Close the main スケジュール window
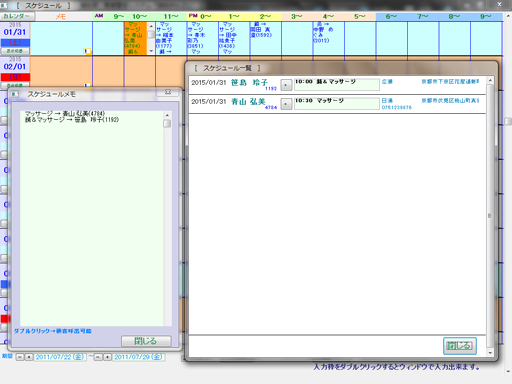Viewport: 512px width, 384px height. (499, 4)
